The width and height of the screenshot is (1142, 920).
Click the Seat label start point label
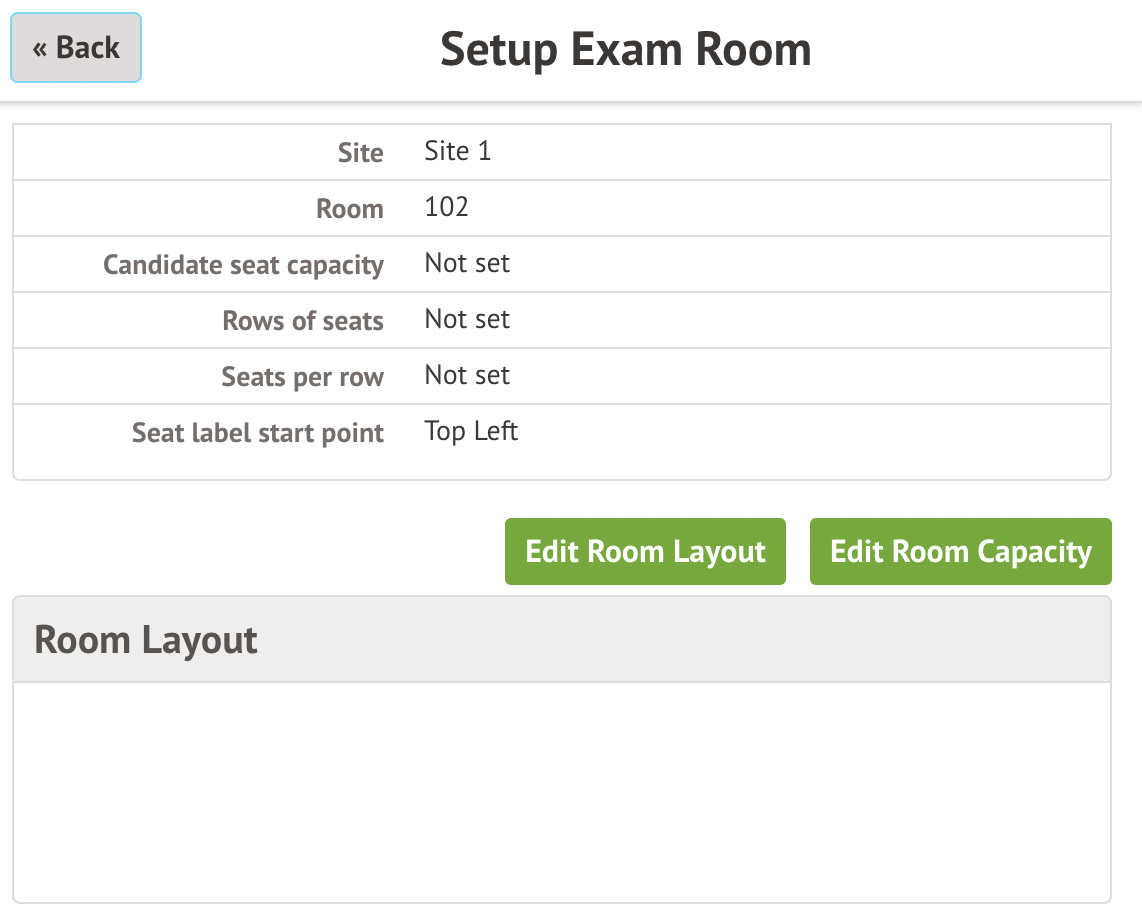pos(258,433)
